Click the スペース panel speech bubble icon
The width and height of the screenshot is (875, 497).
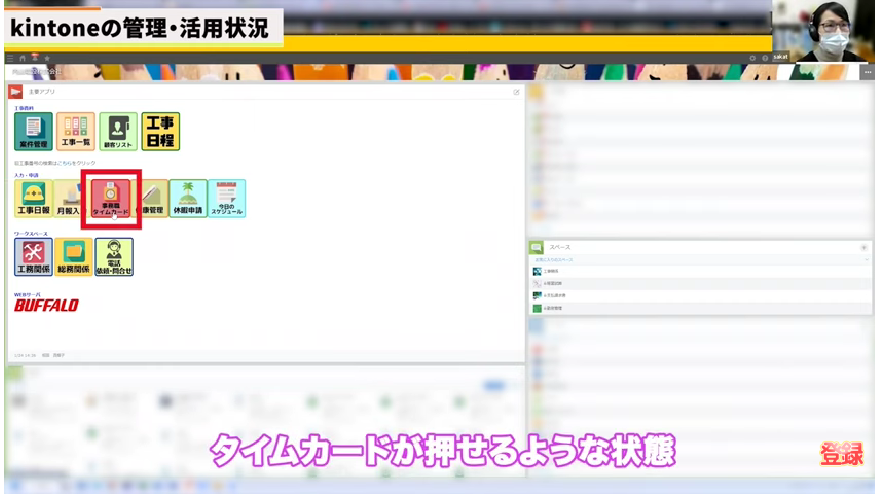537,247
